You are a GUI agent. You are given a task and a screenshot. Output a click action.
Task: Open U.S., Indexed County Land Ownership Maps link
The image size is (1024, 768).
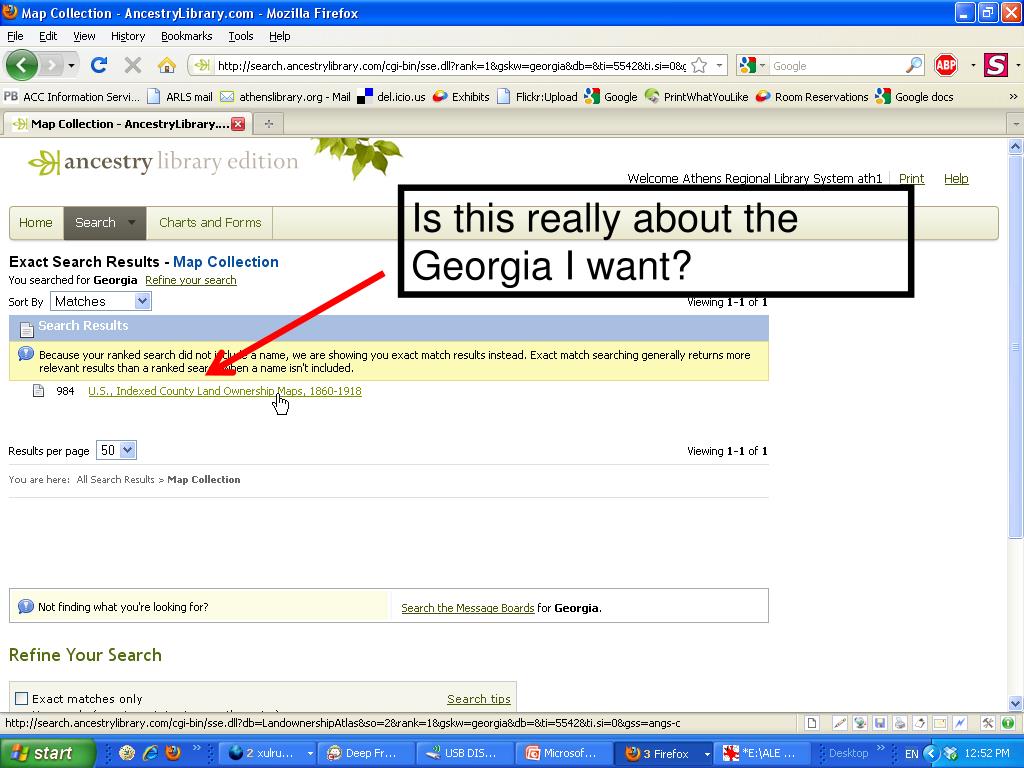pos(225,391)
